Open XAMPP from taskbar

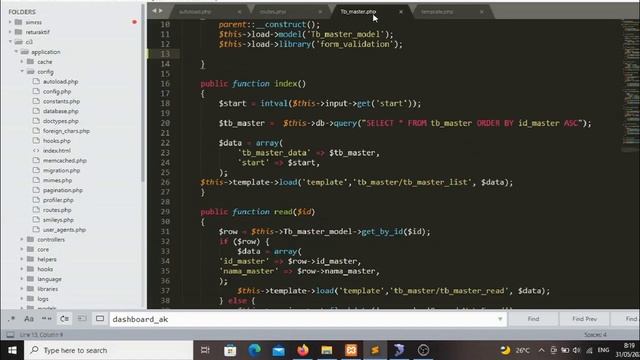pos(351,350)
